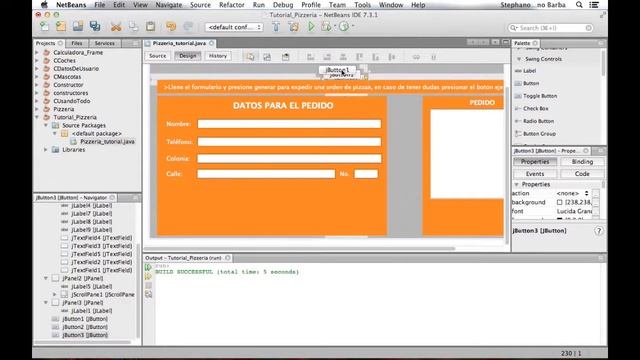Viewport: 640px width, 360px height.
Task: Collapse the Swing Controls palette section
Action: [519, 59]
